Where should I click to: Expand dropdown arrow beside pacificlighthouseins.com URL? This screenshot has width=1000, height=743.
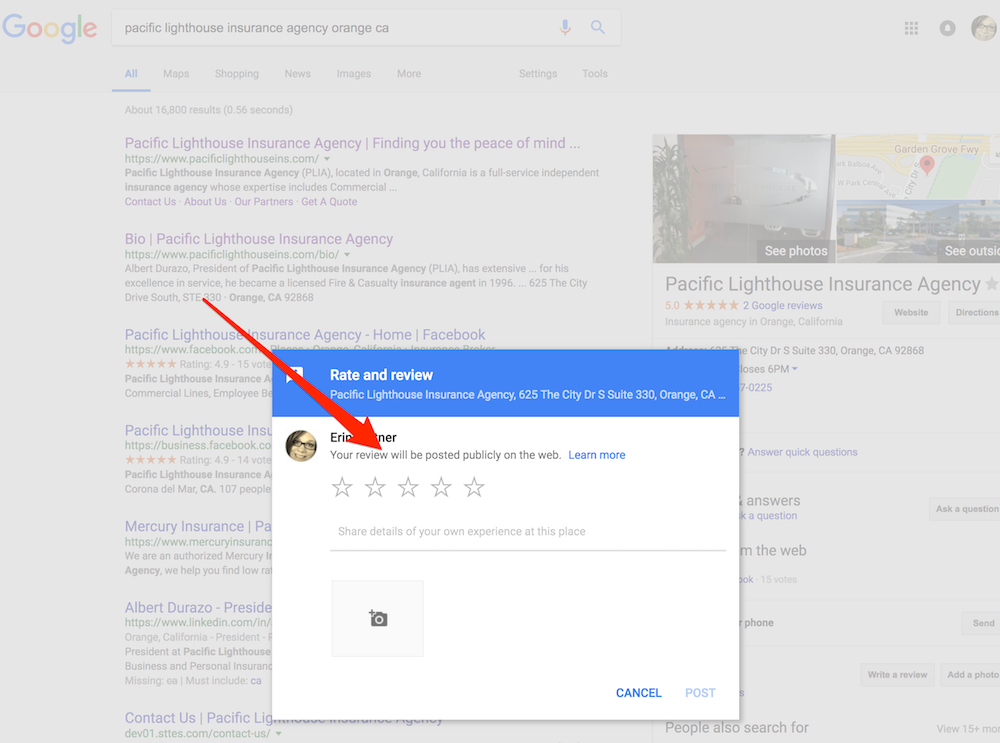327,159
